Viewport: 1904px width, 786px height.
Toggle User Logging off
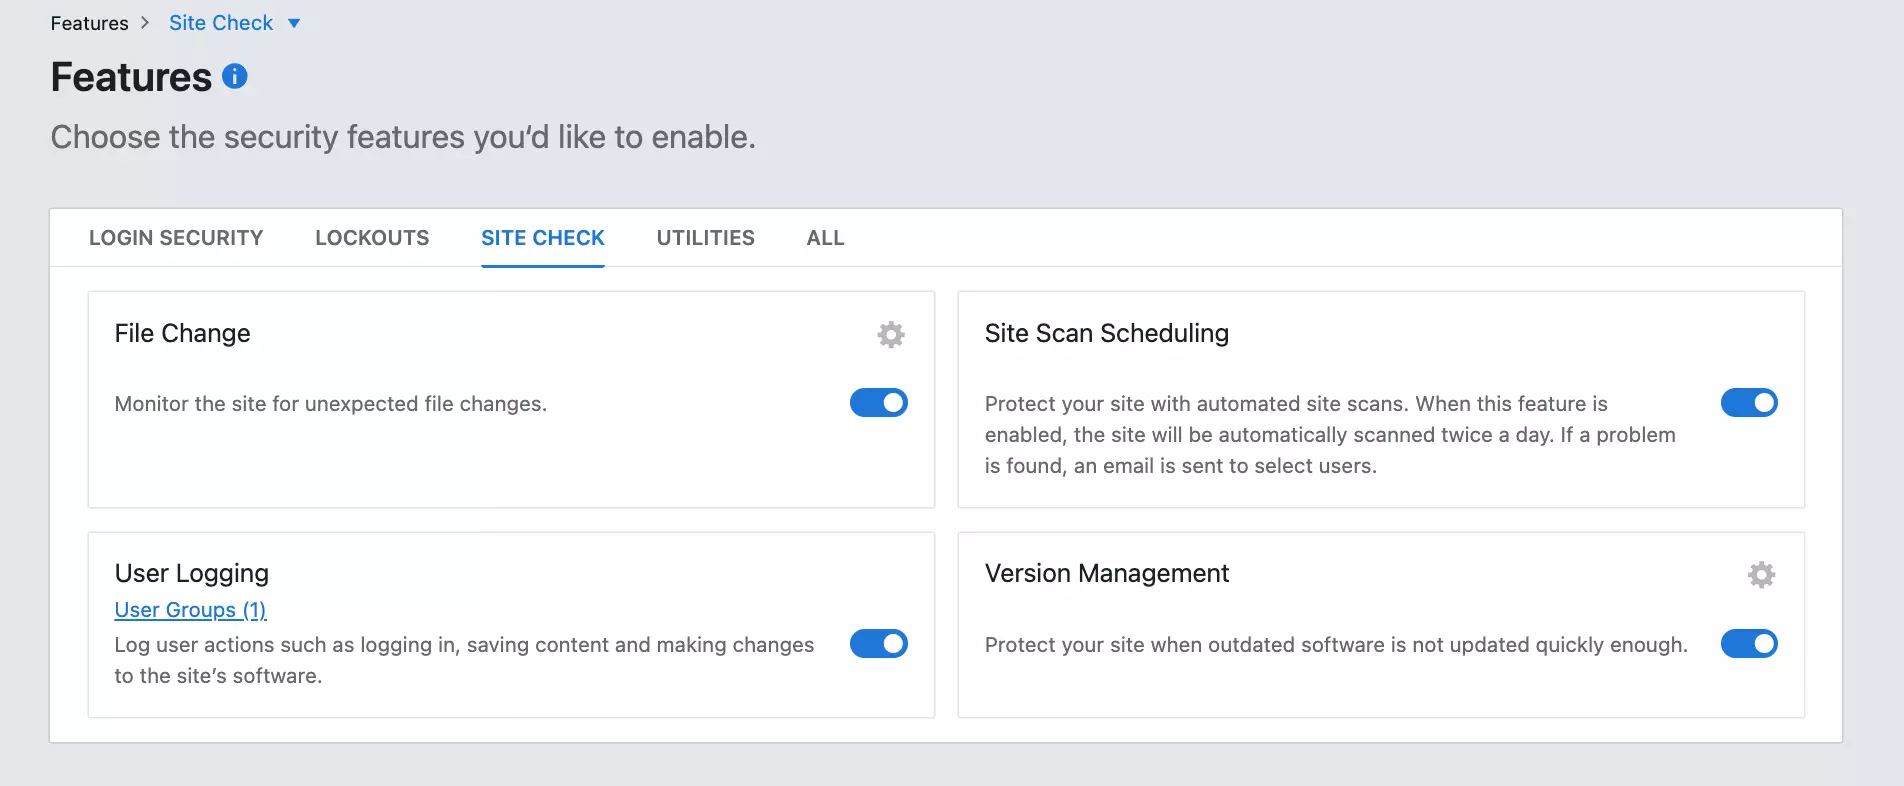pyautogui.click(x=878, y=644)
